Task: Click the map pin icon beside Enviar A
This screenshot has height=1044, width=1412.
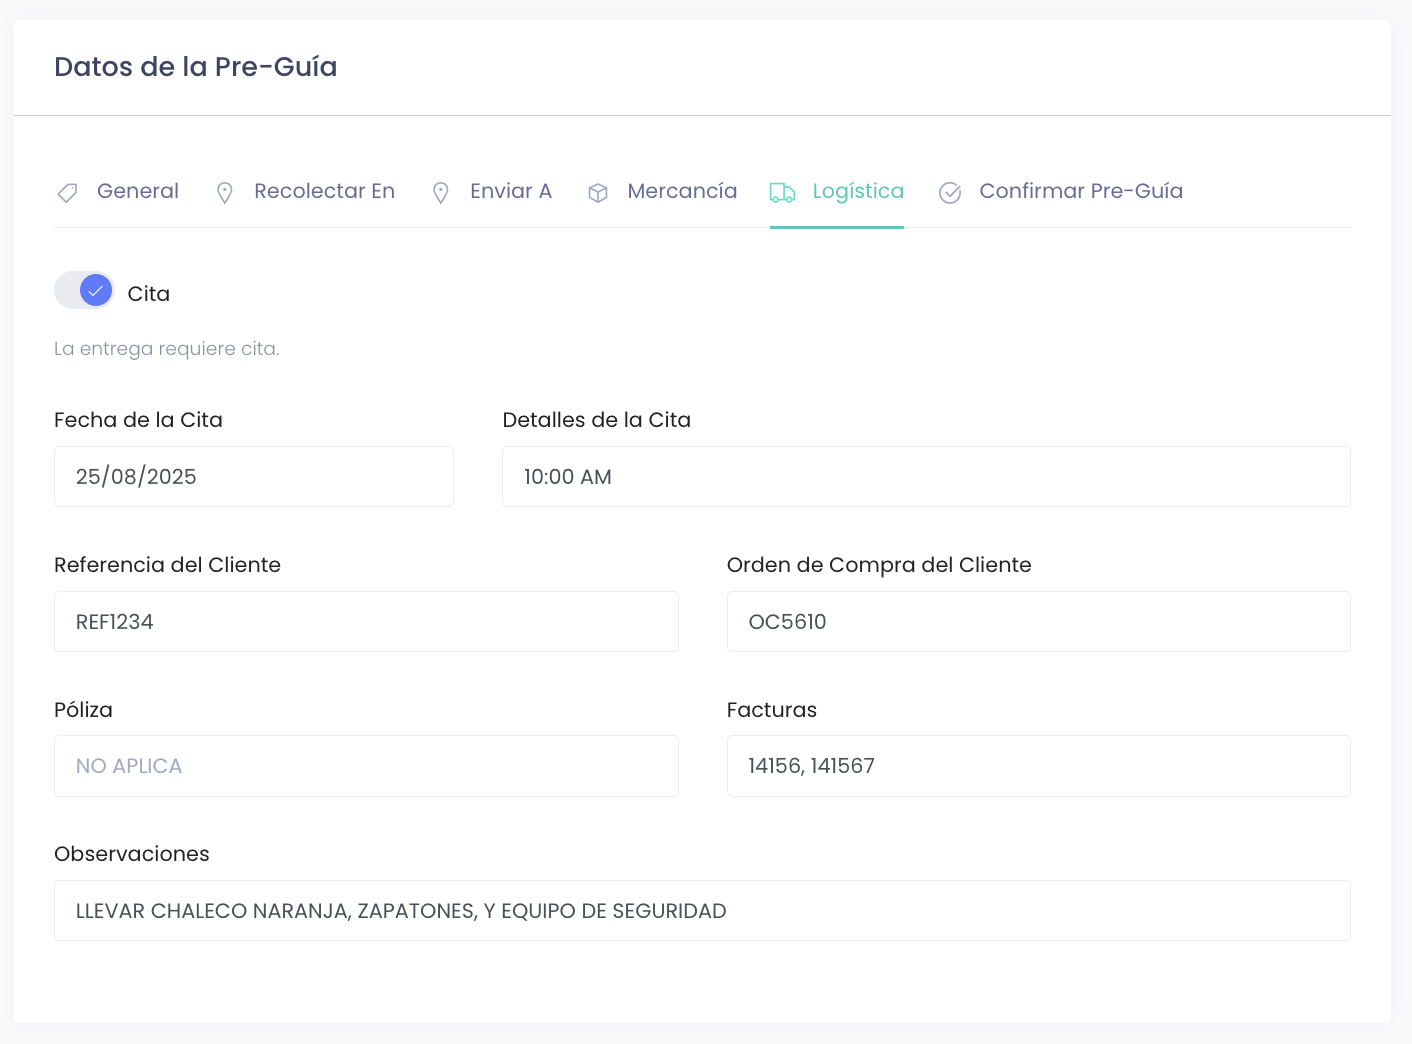Action: coord(440,192)
